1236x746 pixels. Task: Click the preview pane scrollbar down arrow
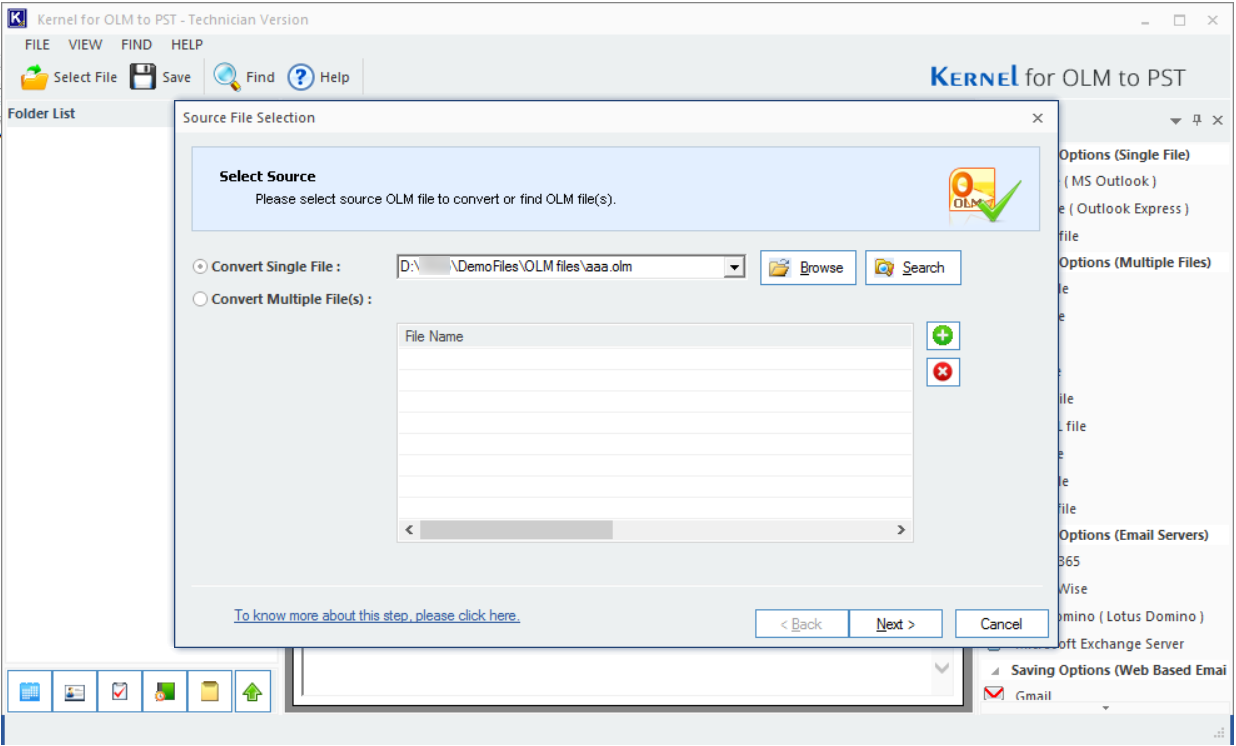click(x=942, y=667)
